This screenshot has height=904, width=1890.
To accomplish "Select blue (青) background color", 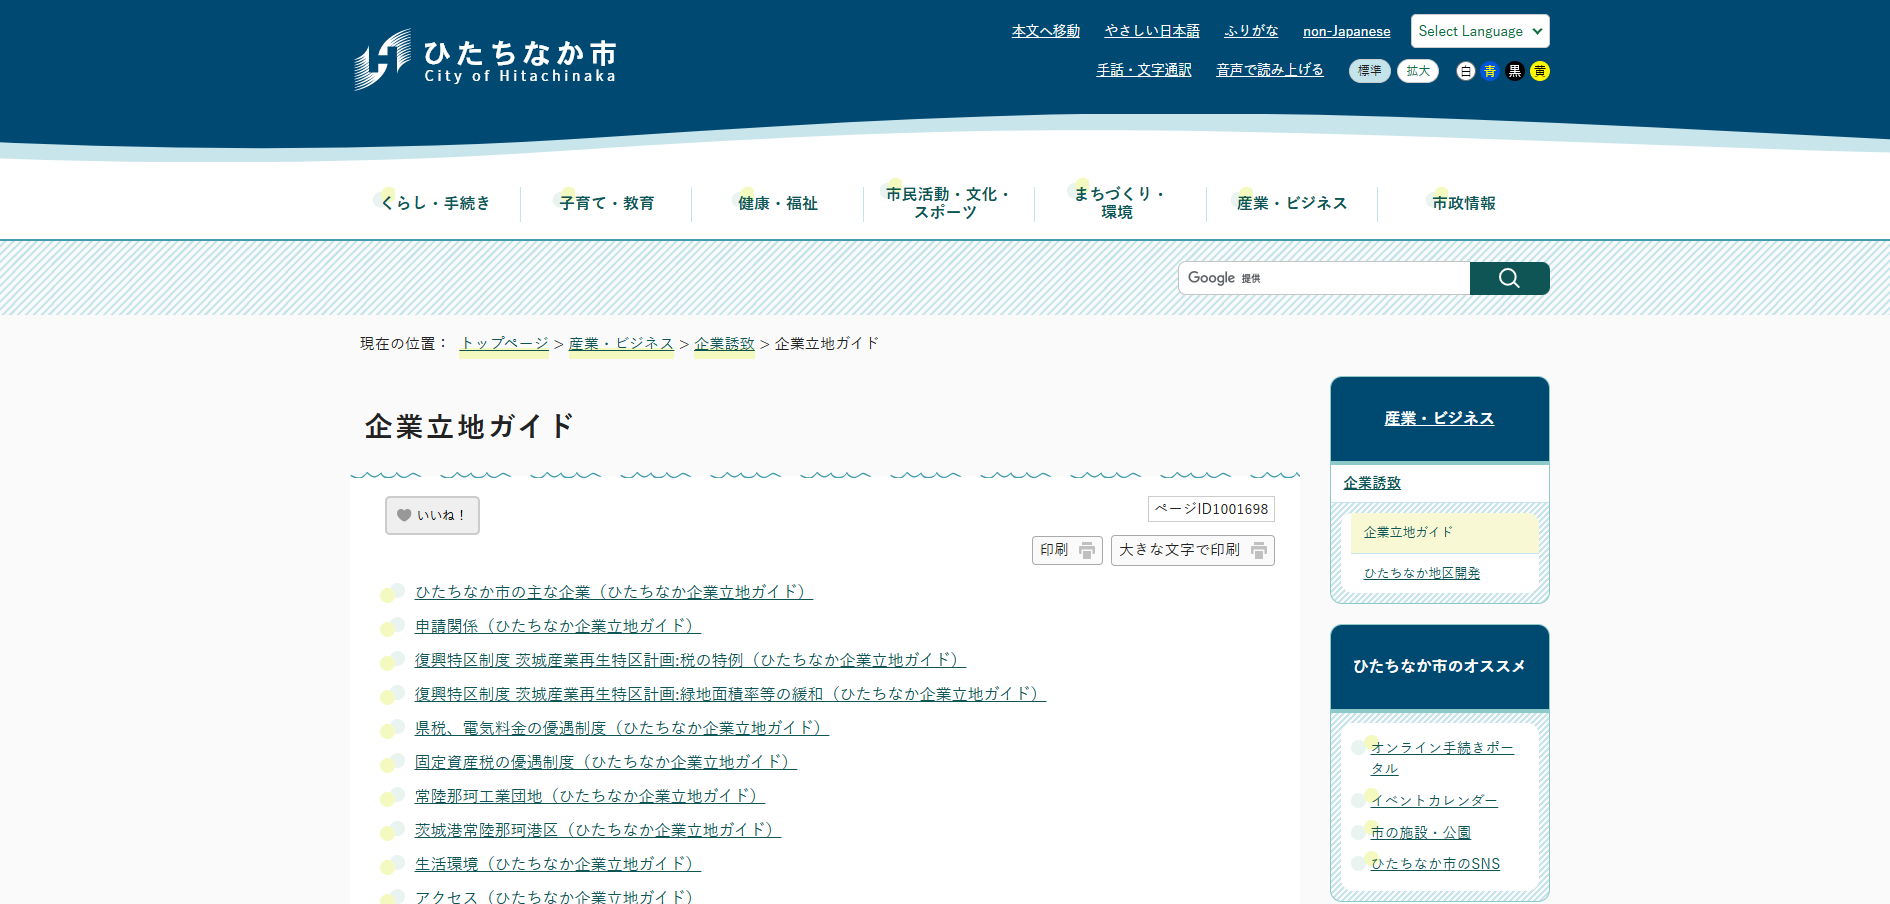I will click(1490, 71).
